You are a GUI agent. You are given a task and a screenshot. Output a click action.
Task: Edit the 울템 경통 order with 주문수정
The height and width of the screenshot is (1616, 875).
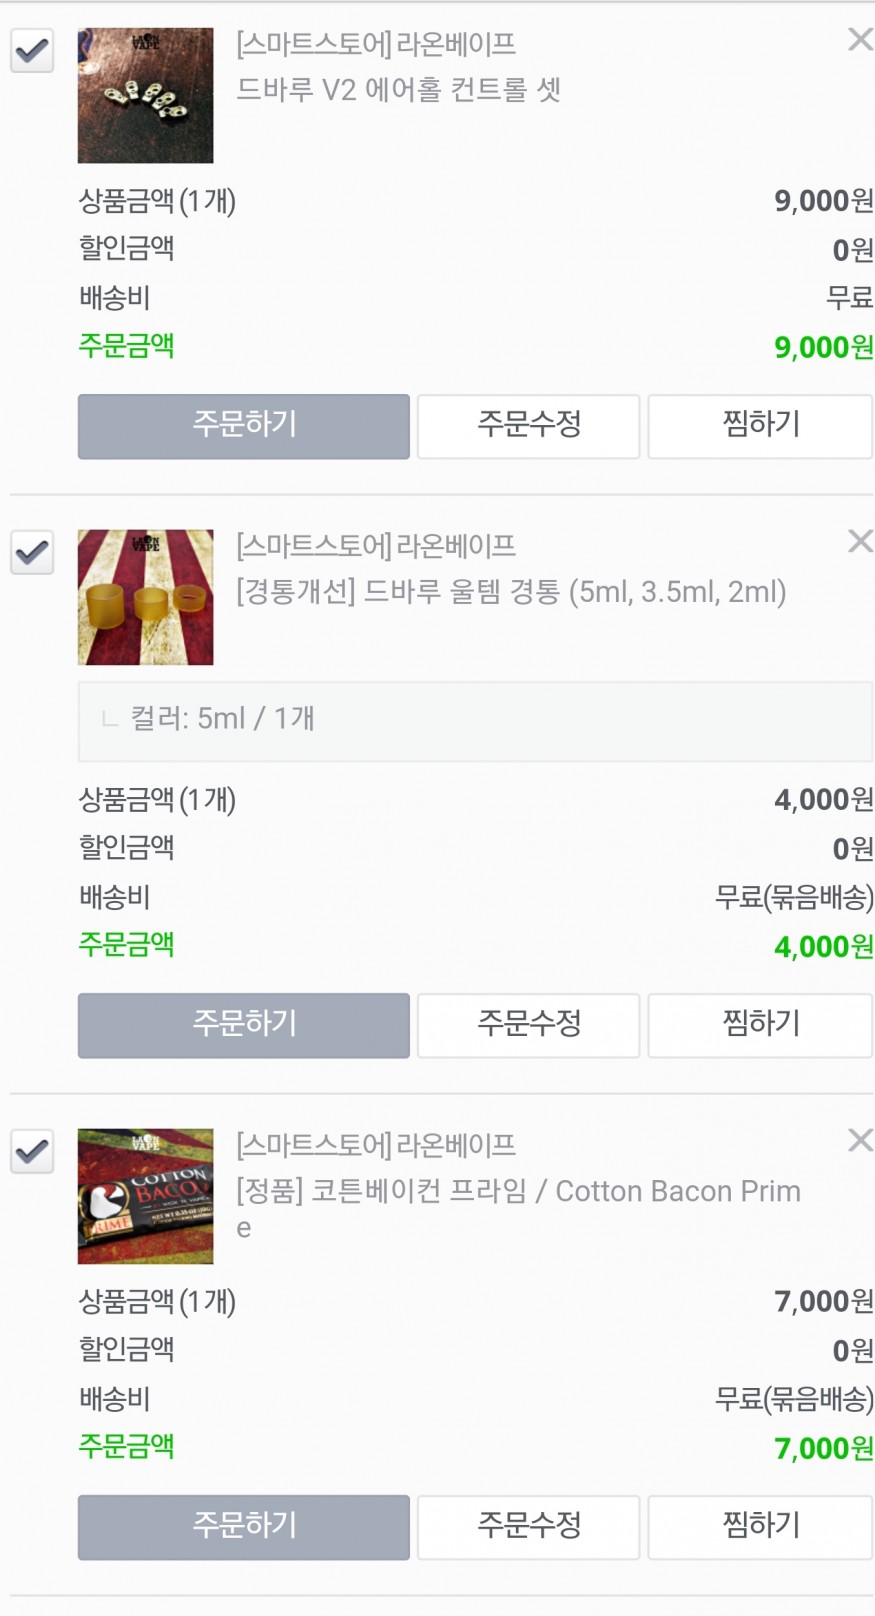pyautogui.click(x=528, y=1025)
